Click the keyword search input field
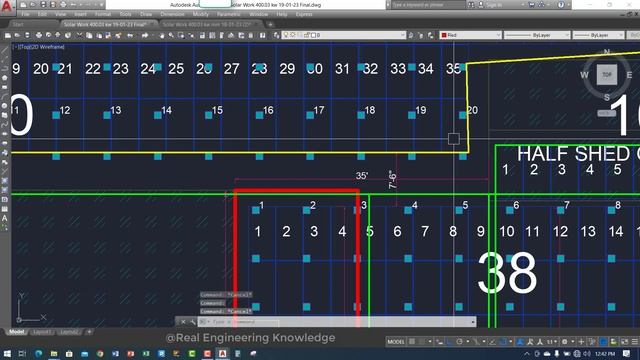This screenshot has height=360, width=640. click(x=428, y=5)
